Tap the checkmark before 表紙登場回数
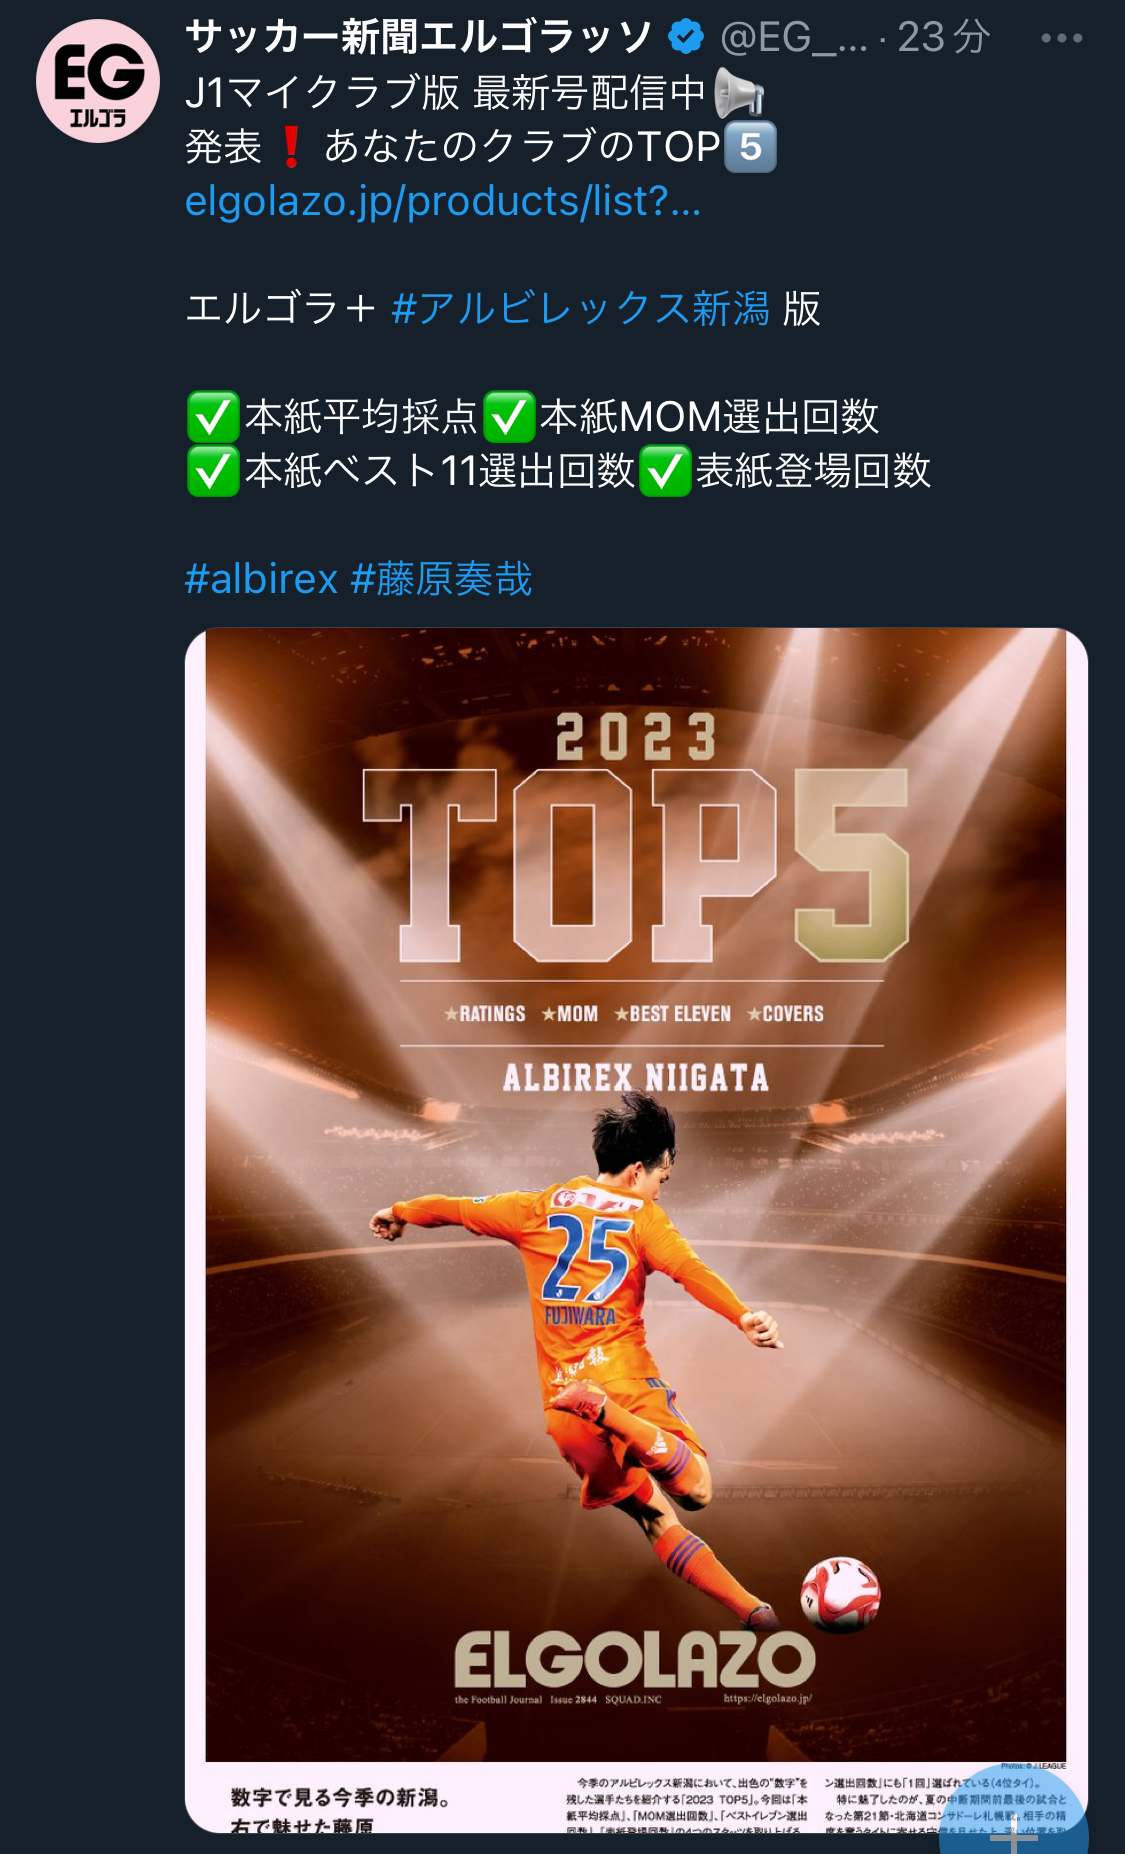 (x=665, y=471)
